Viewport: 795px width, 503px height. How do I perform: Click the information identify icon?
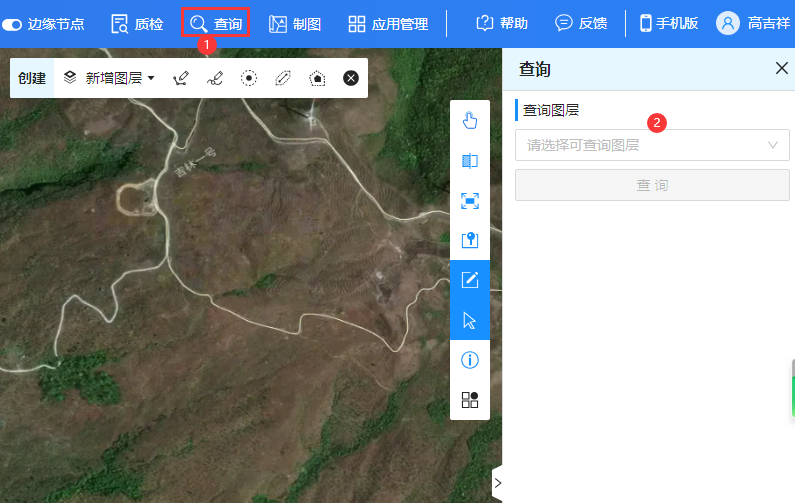tap(470, 360)
